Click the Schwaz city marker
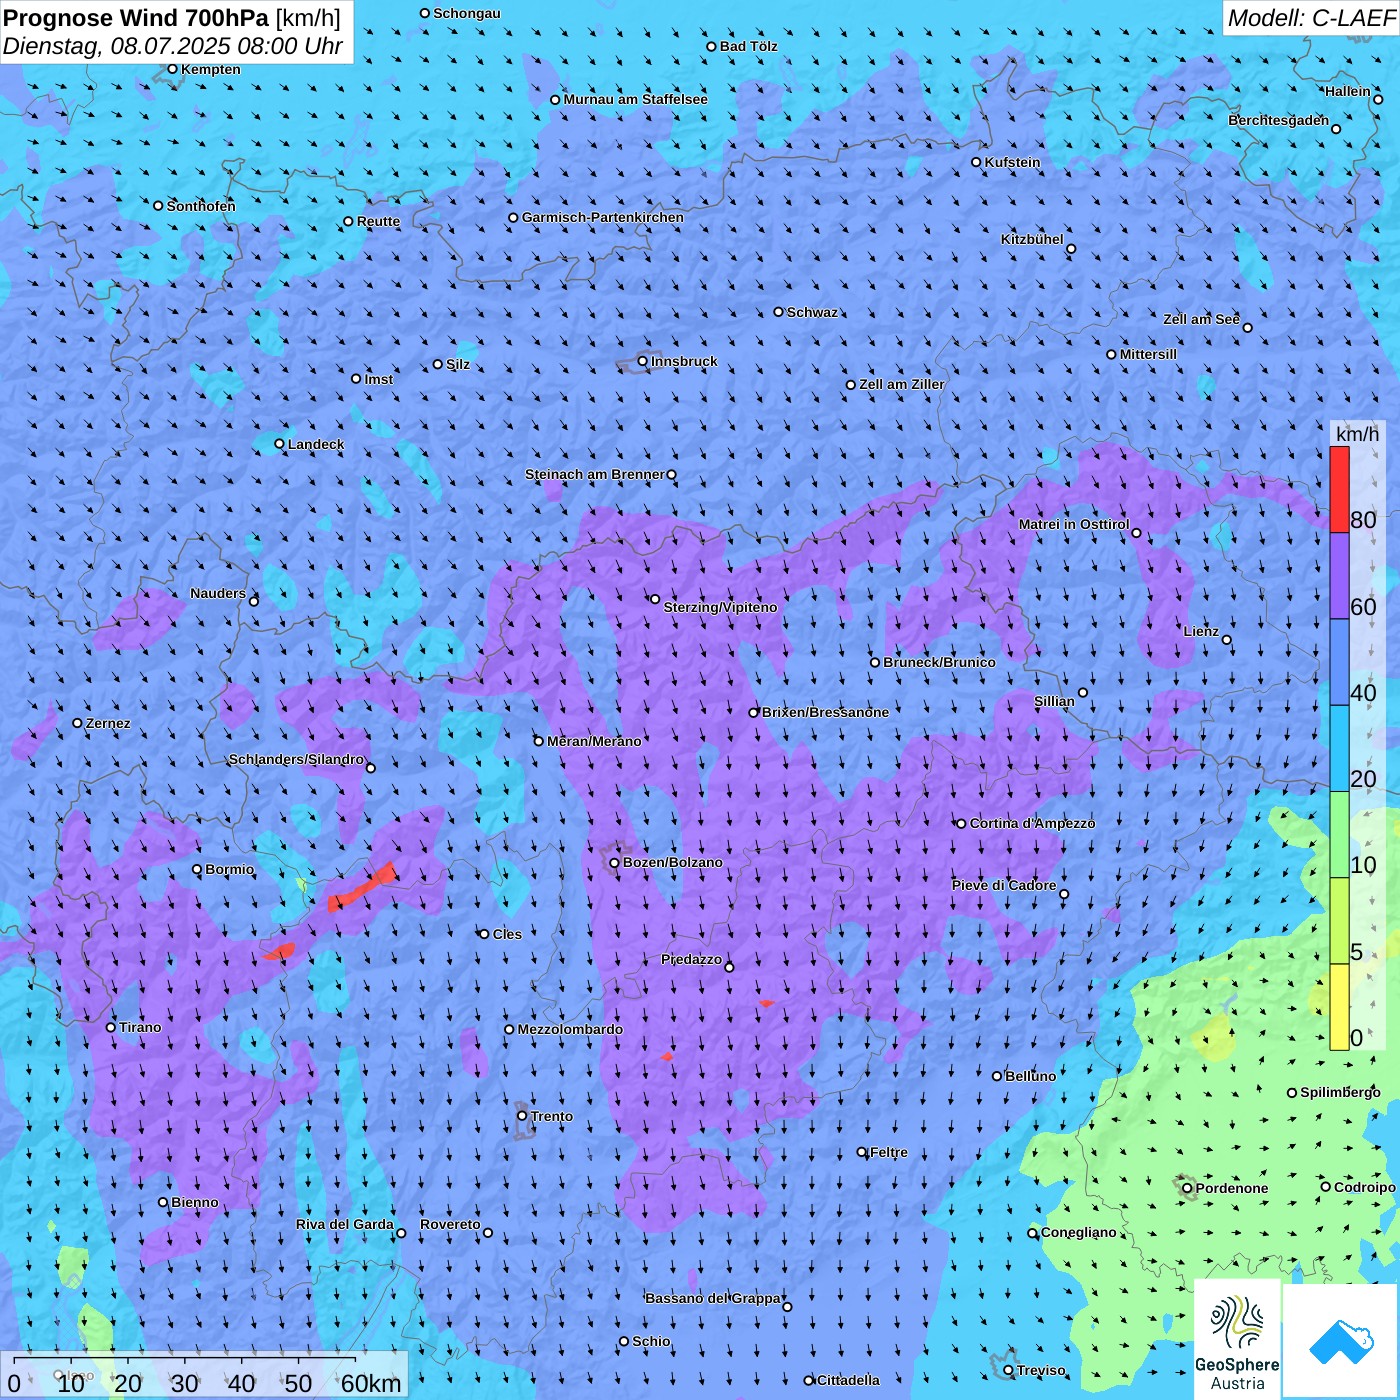 pyautogui.click(x=779, y=312)
